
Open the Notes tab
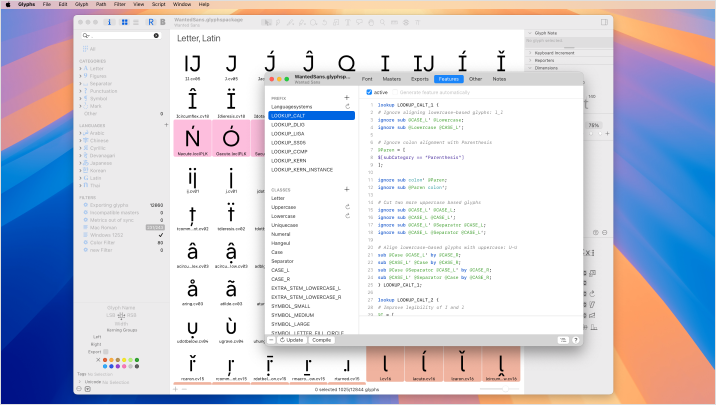[x=499, y=79]
